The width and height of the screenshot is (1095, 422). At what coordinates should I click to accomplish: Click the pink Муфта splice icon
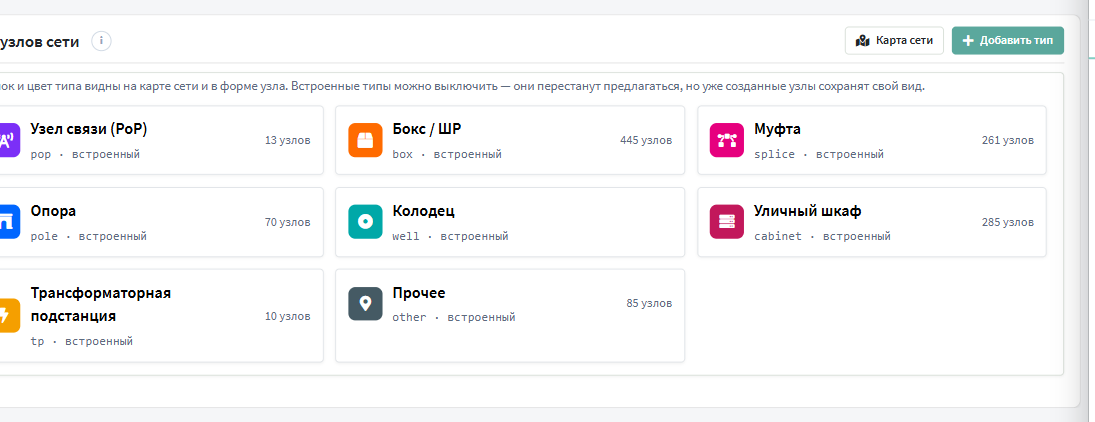coord(727,140)
